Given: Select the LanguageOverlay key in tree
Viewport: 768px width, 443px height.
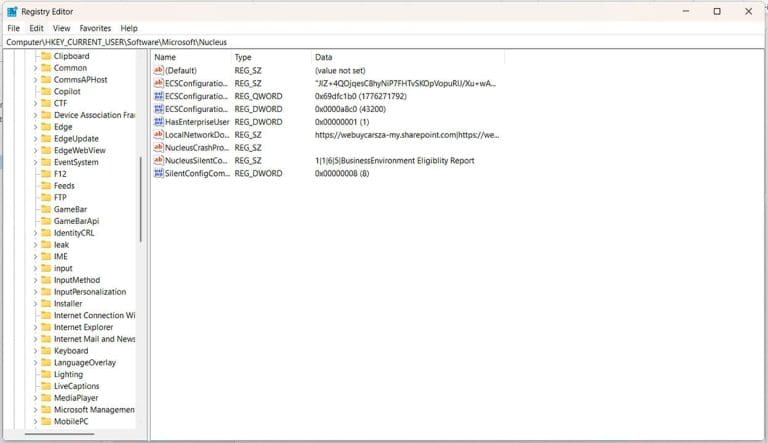Looking at the screenshot, I should coord(85,363).
